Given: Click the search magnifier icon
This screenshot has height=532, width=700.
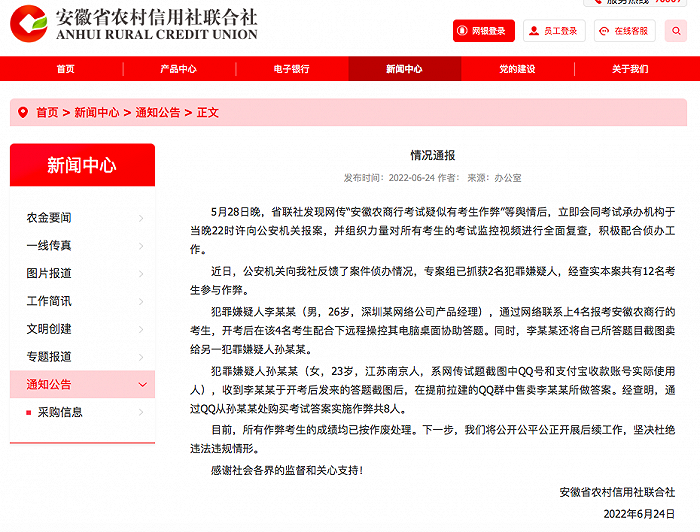Looking at the screenshot, I should (676, 31).
